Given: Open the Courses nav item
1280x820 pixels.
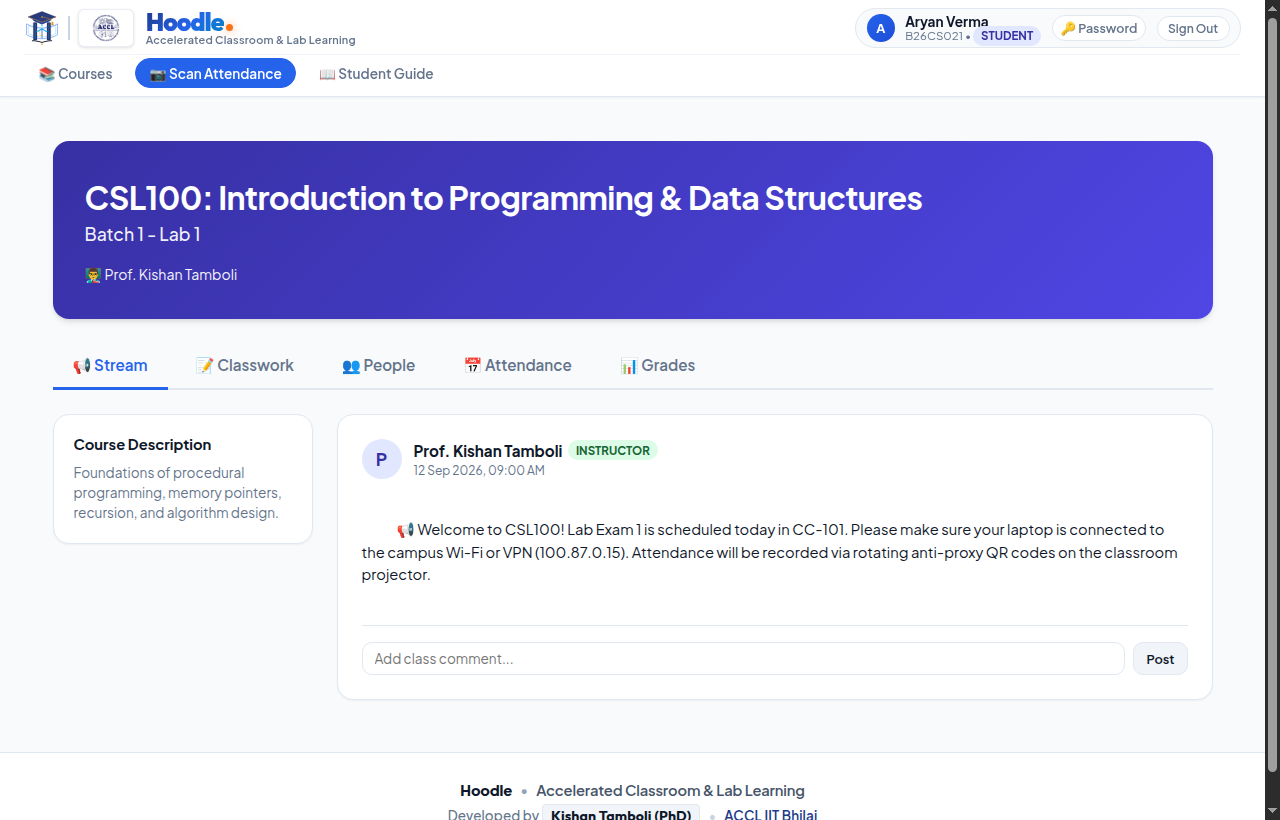Looking at the screenshot, I should click(76, 73).
